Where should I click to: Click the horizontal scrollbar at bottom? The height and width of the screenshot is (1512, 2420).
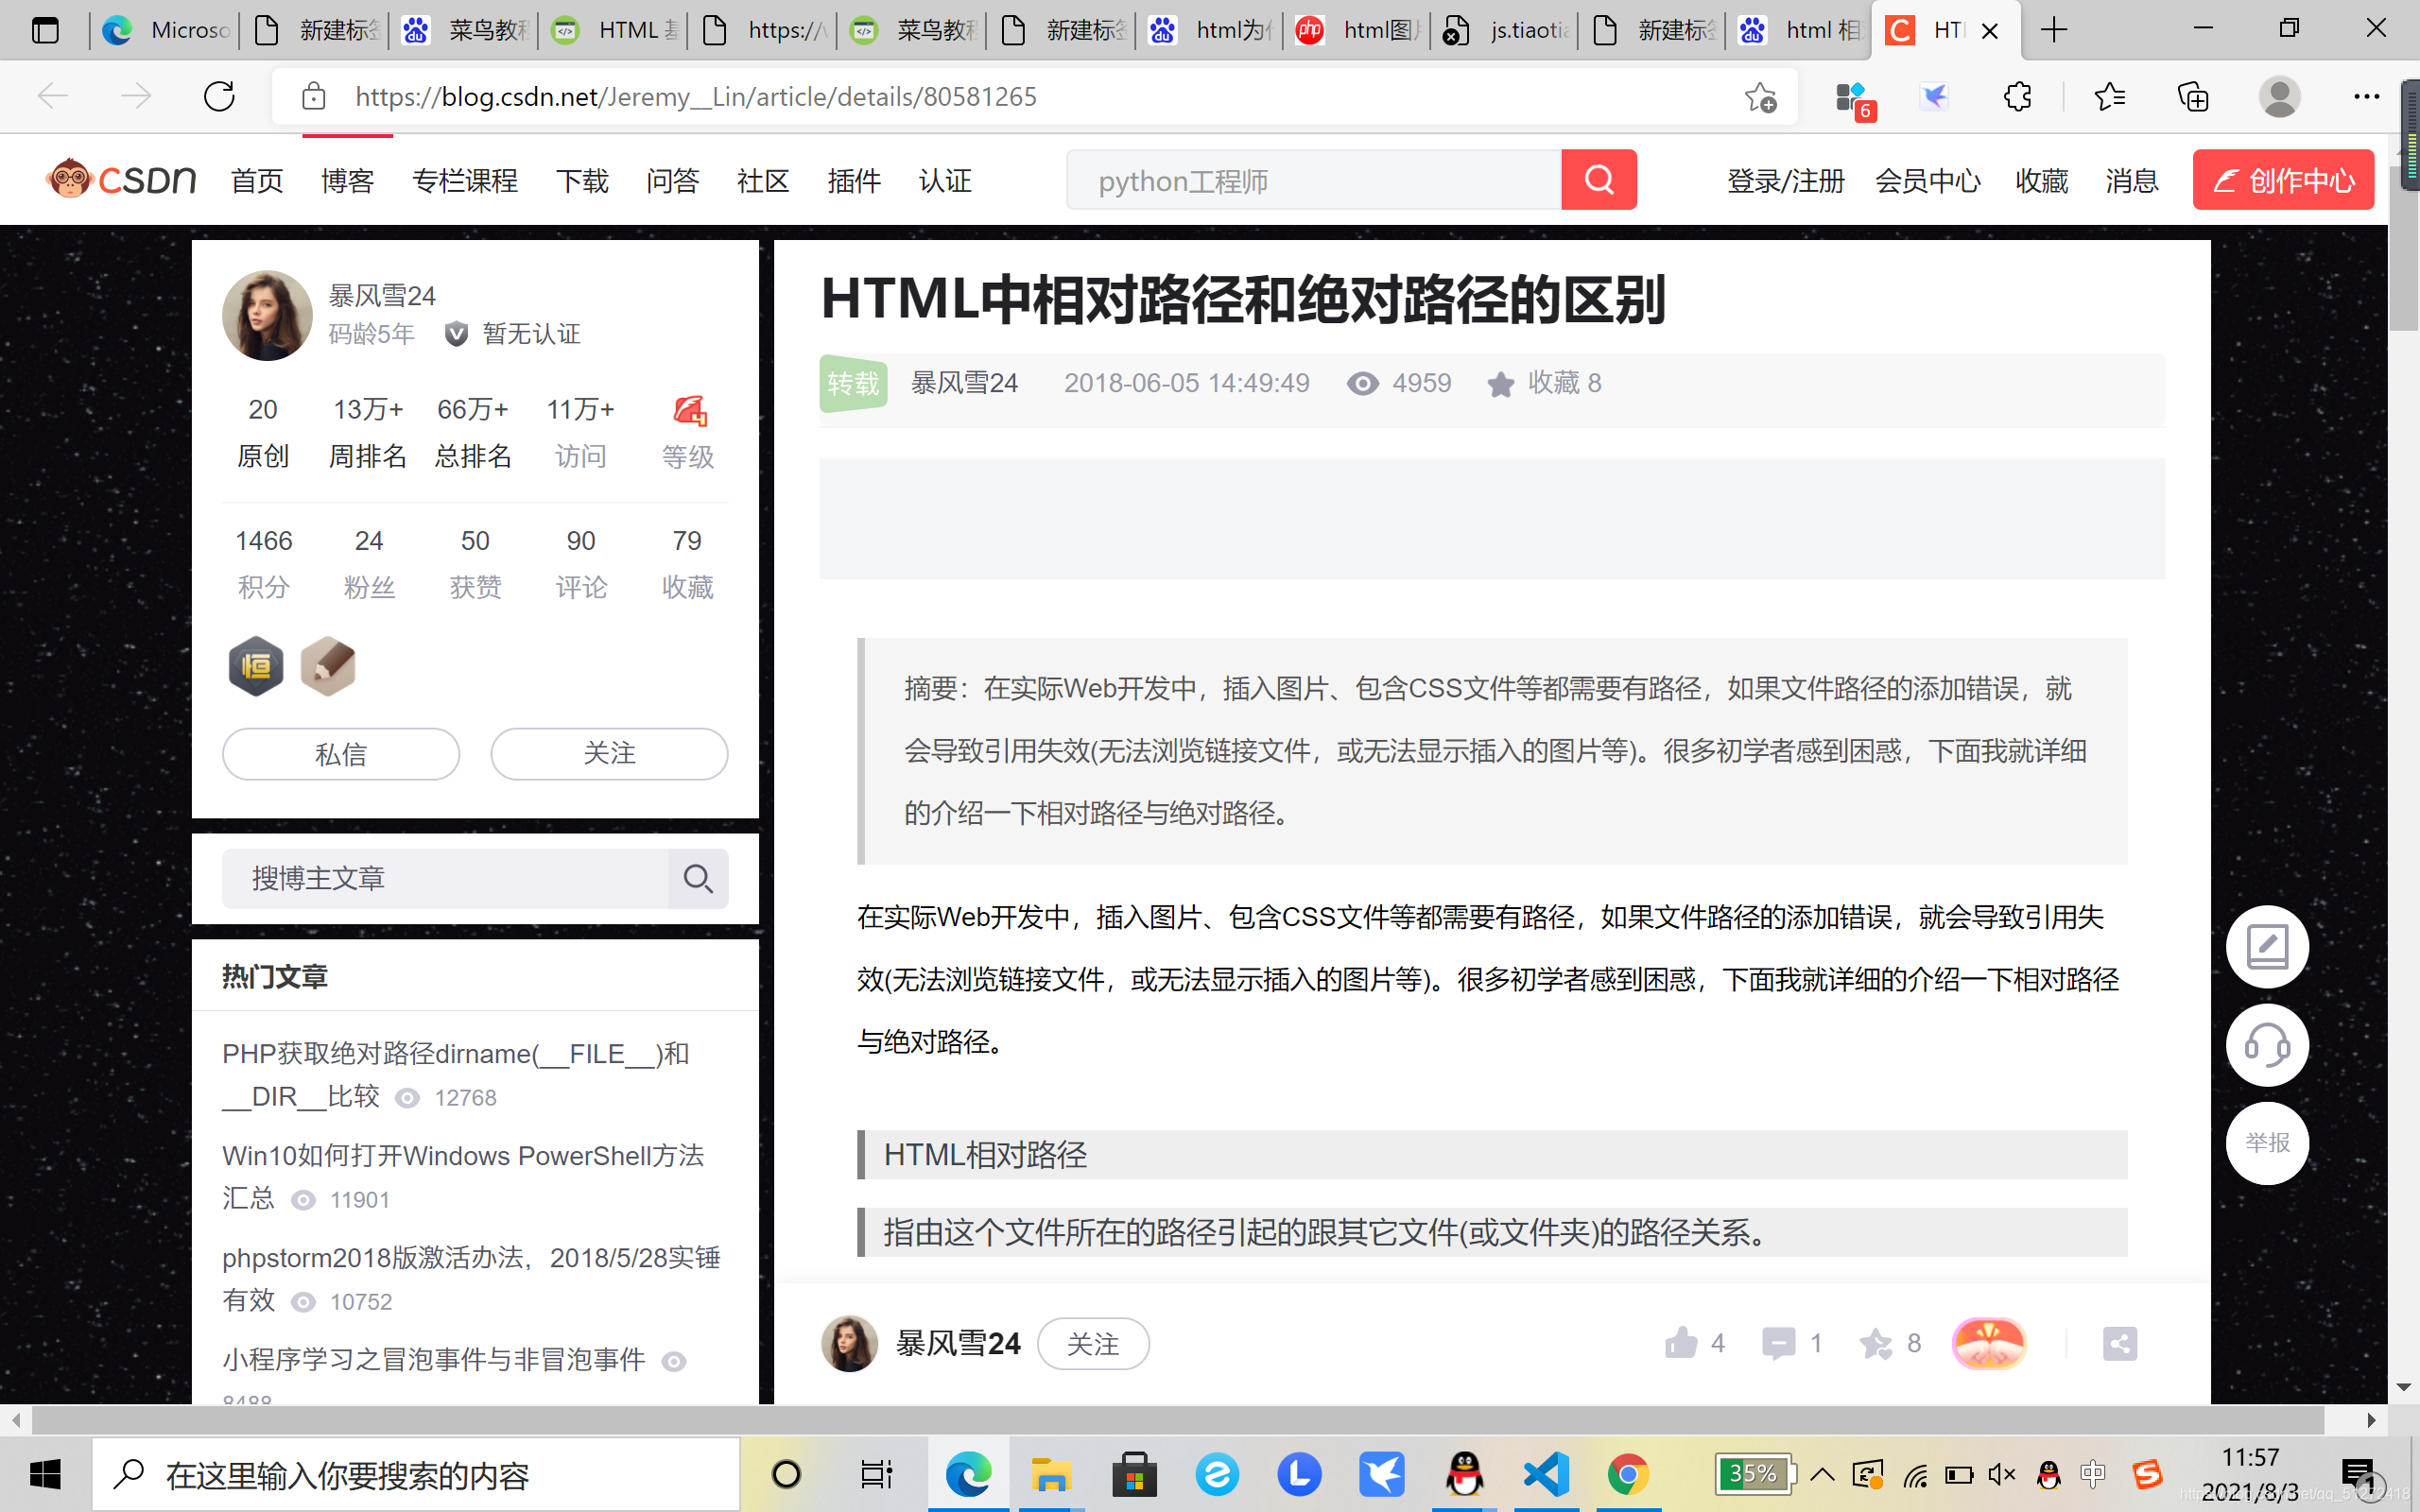(1178, 1420)
